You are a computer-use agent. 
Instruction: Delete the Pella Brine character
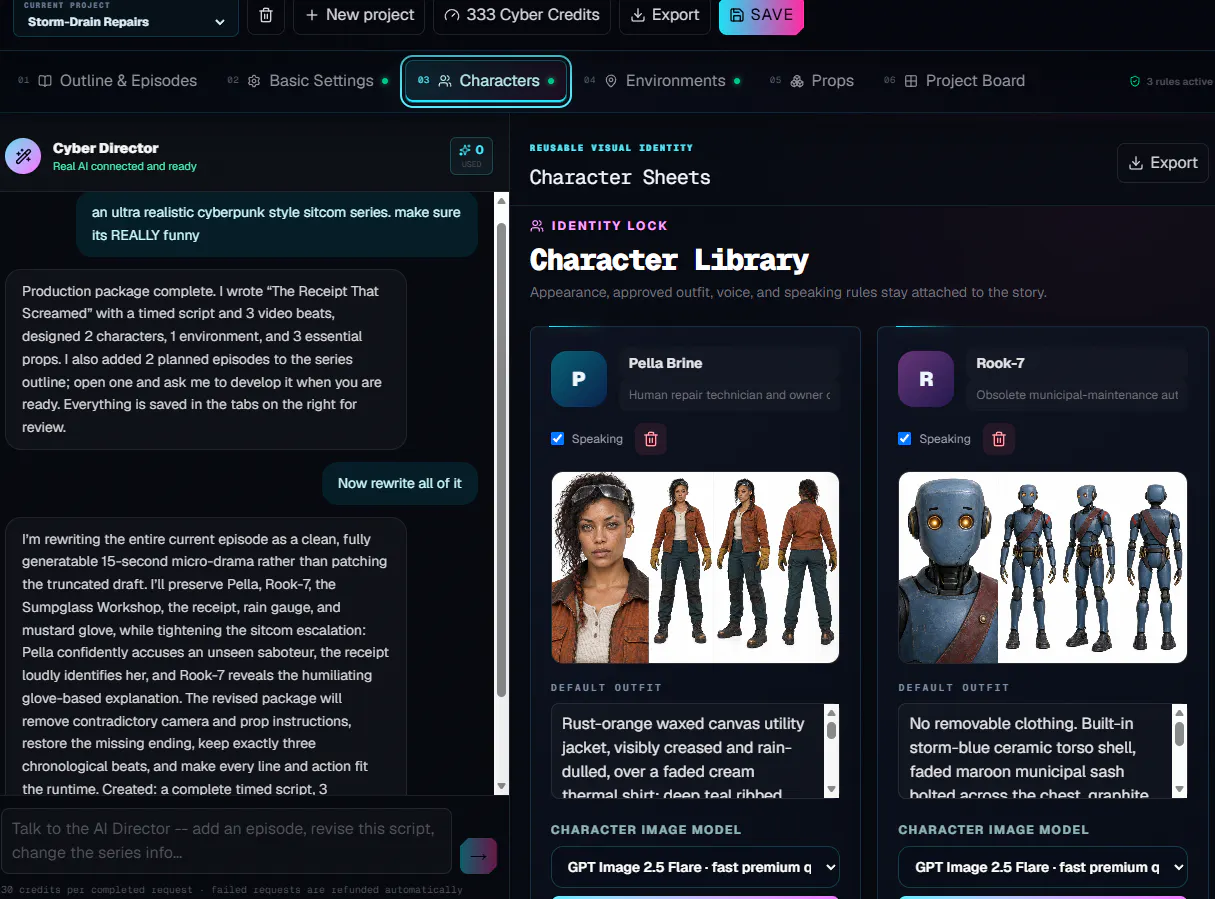click(651, 439)
